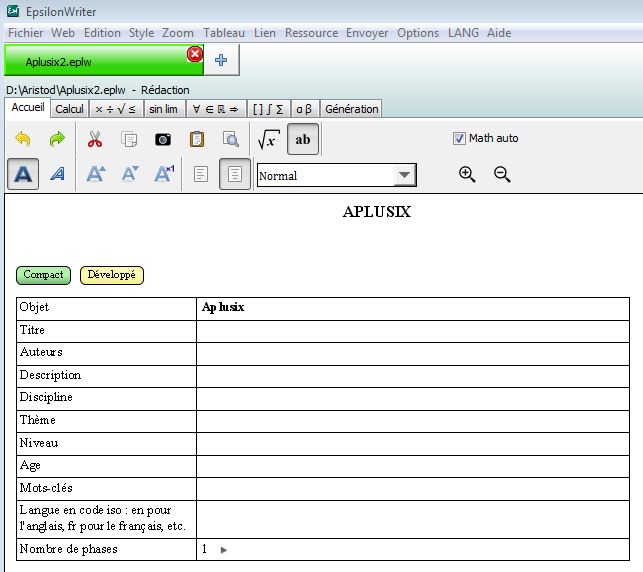This screenshot has height=572, width=643.
Task: Click the empty Auteurs value cell
Action: pos(413,354)
